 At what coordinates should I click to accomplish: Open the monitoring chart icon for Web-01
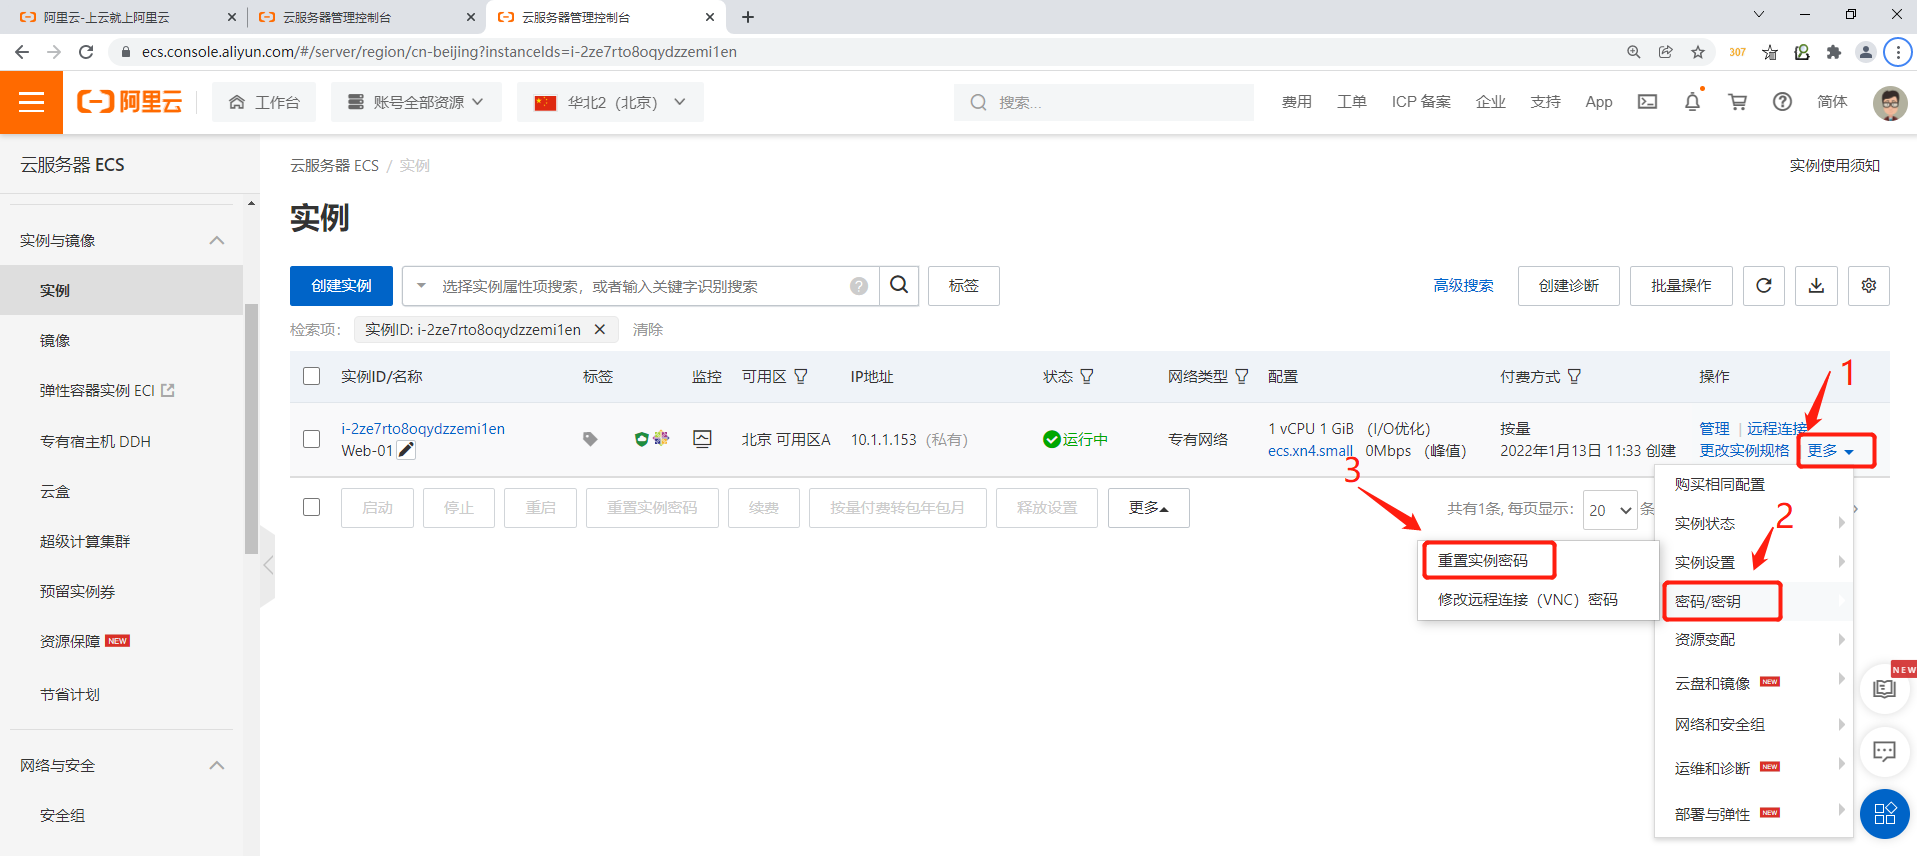point(703,439)
